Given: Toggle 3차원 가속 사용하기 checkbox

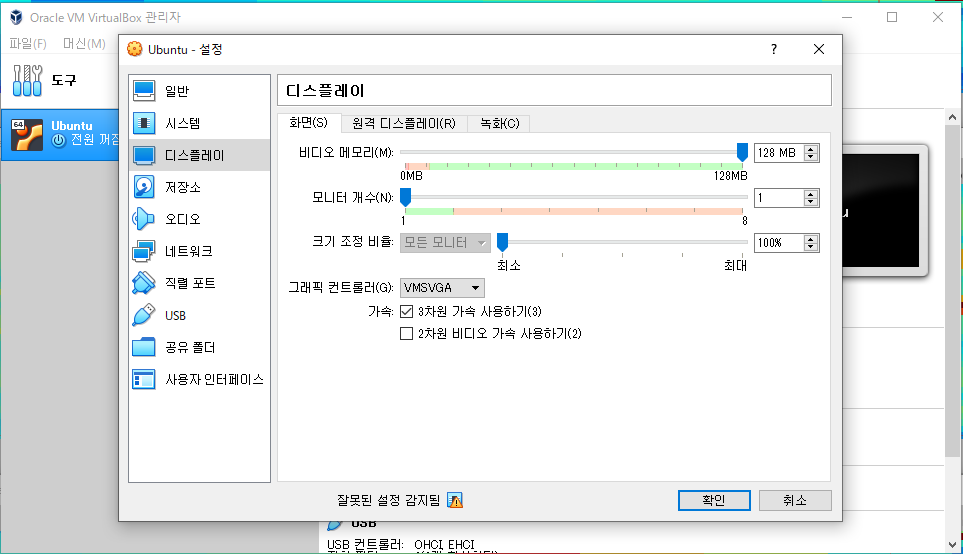Looking at the screenshot, I should 406,311.
